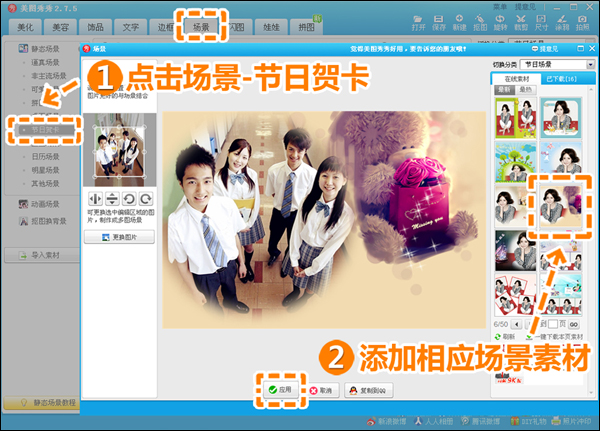Rotate image counterclockwise in scene dialog
The width and height of the screenshot is (600, 431).
point(129,199)
